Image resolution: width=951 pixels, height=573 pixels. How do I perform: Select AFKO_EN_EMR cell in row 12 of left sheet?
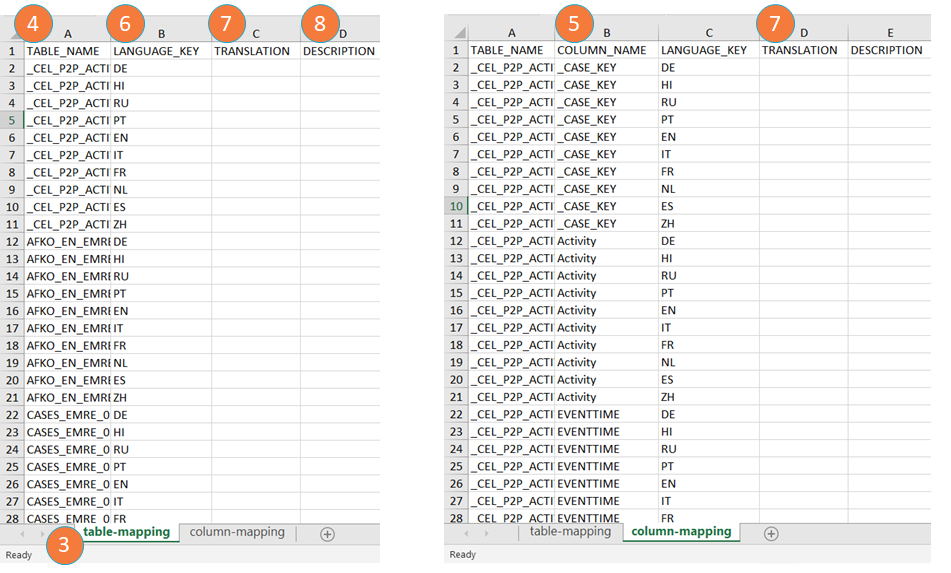pos(67,241)
